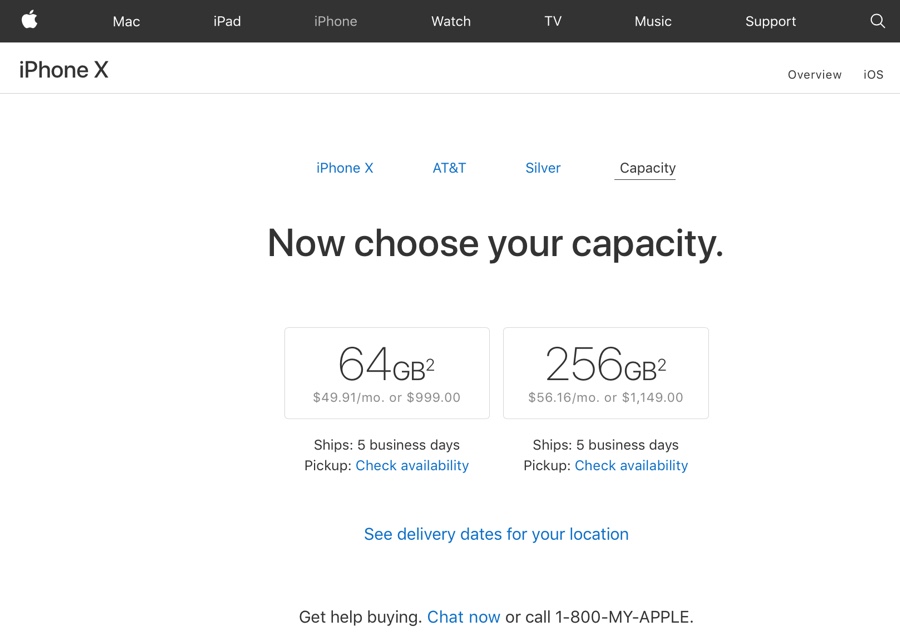This screenshot has width=900, height=644.
Task: Select the Capacity step tab
Action: [647, 168]
